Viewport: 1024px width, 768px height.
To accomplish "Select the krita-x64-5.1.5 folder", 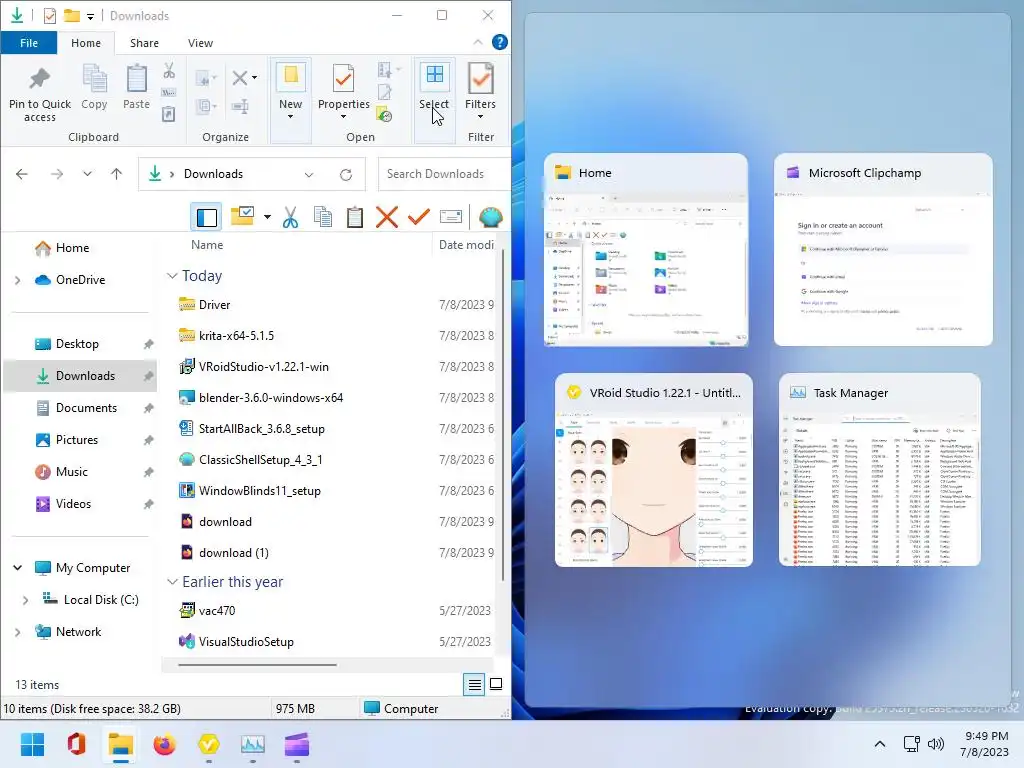I will [236, 336].
